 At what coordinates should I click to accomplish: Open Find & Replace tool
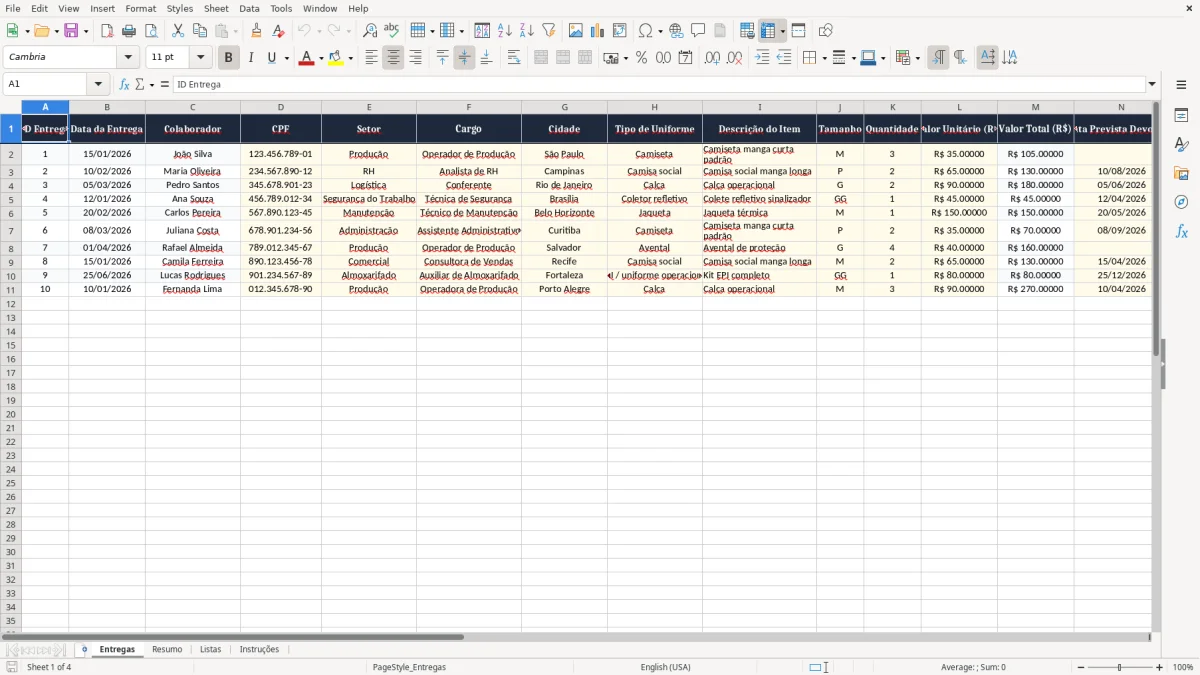pos(370,31)
